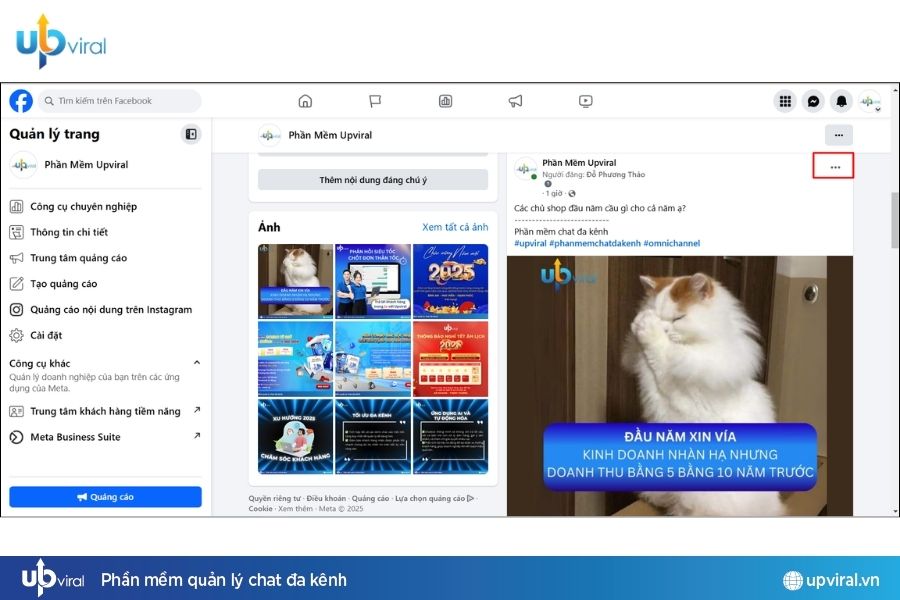Open the Video play icon in top bar

[x=585, y=101]
